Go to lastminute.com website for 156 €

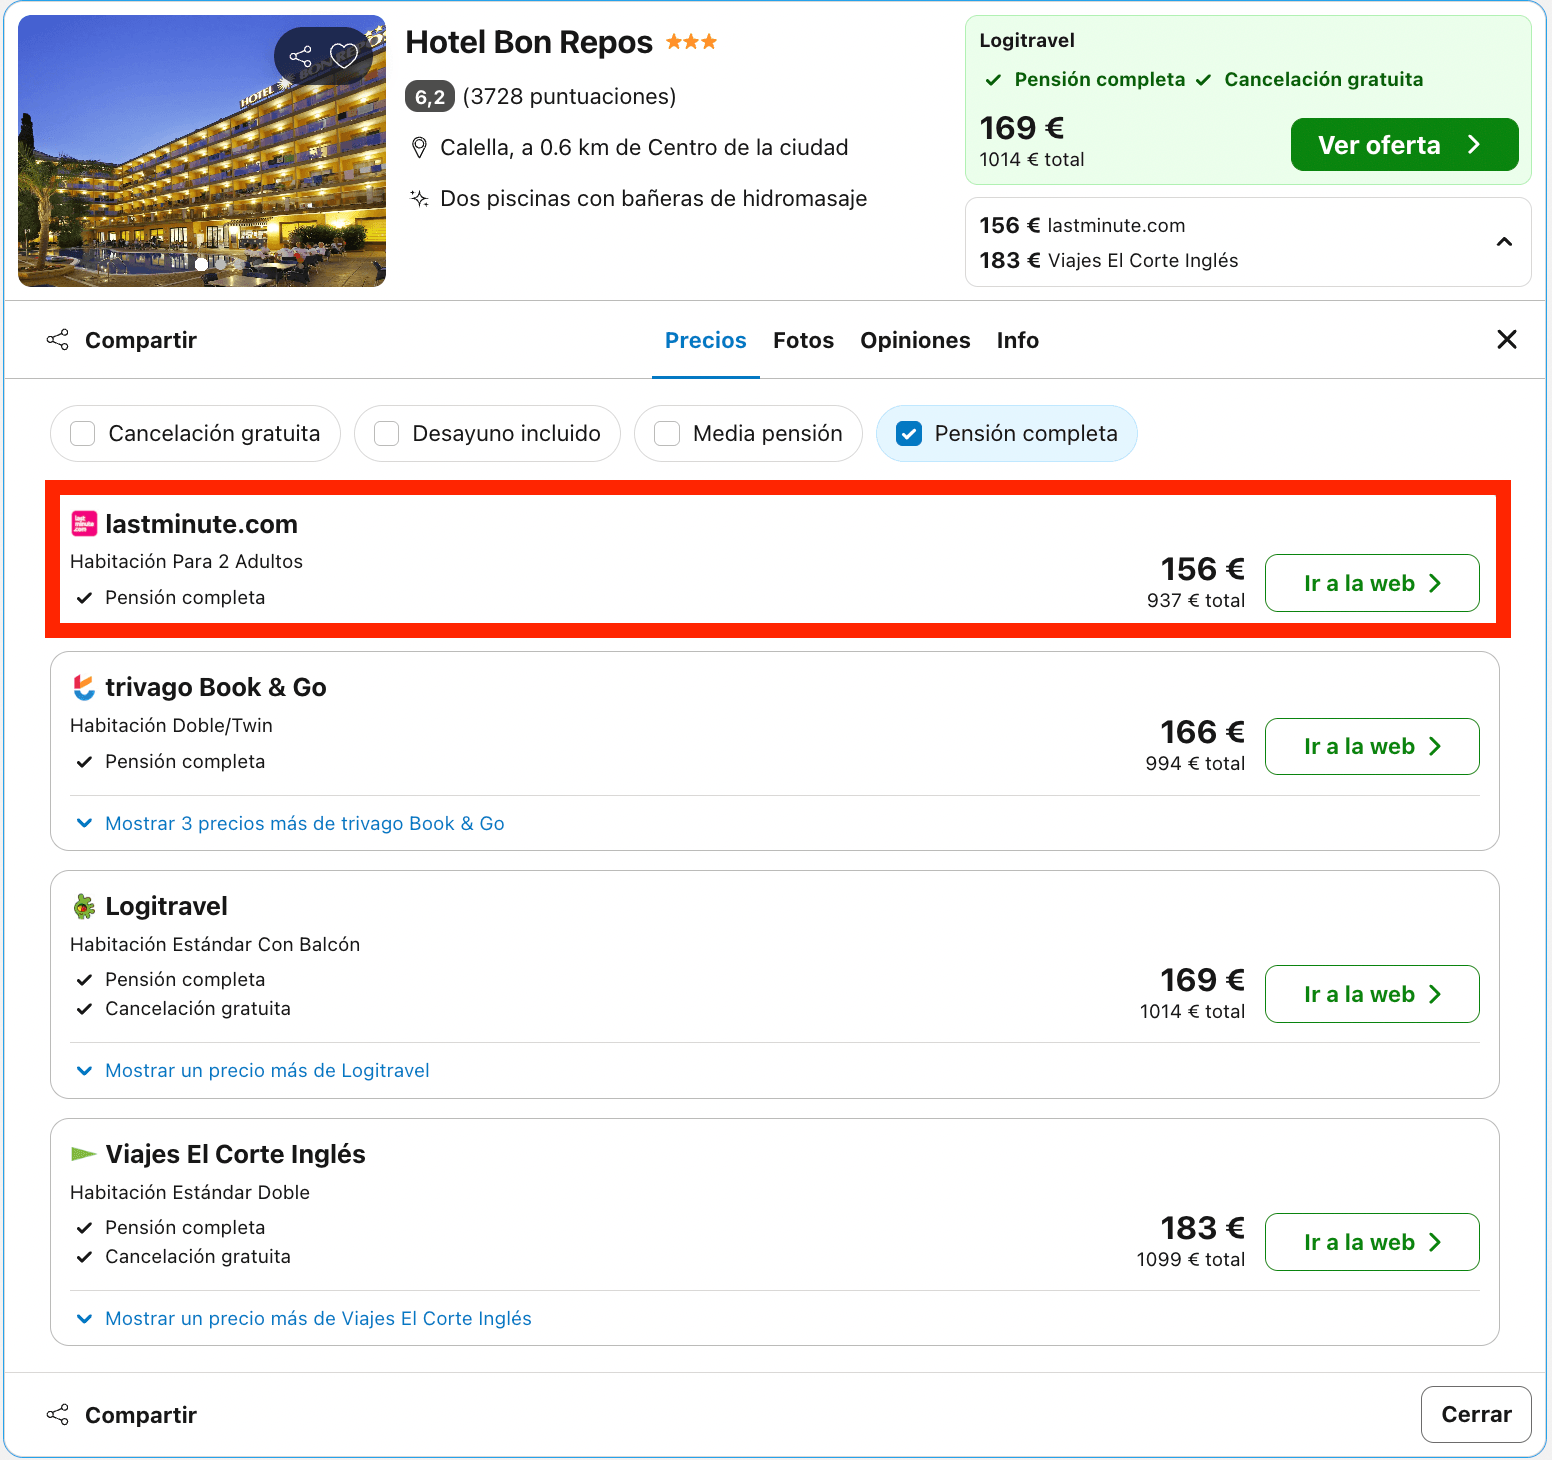pos(1372,583)
